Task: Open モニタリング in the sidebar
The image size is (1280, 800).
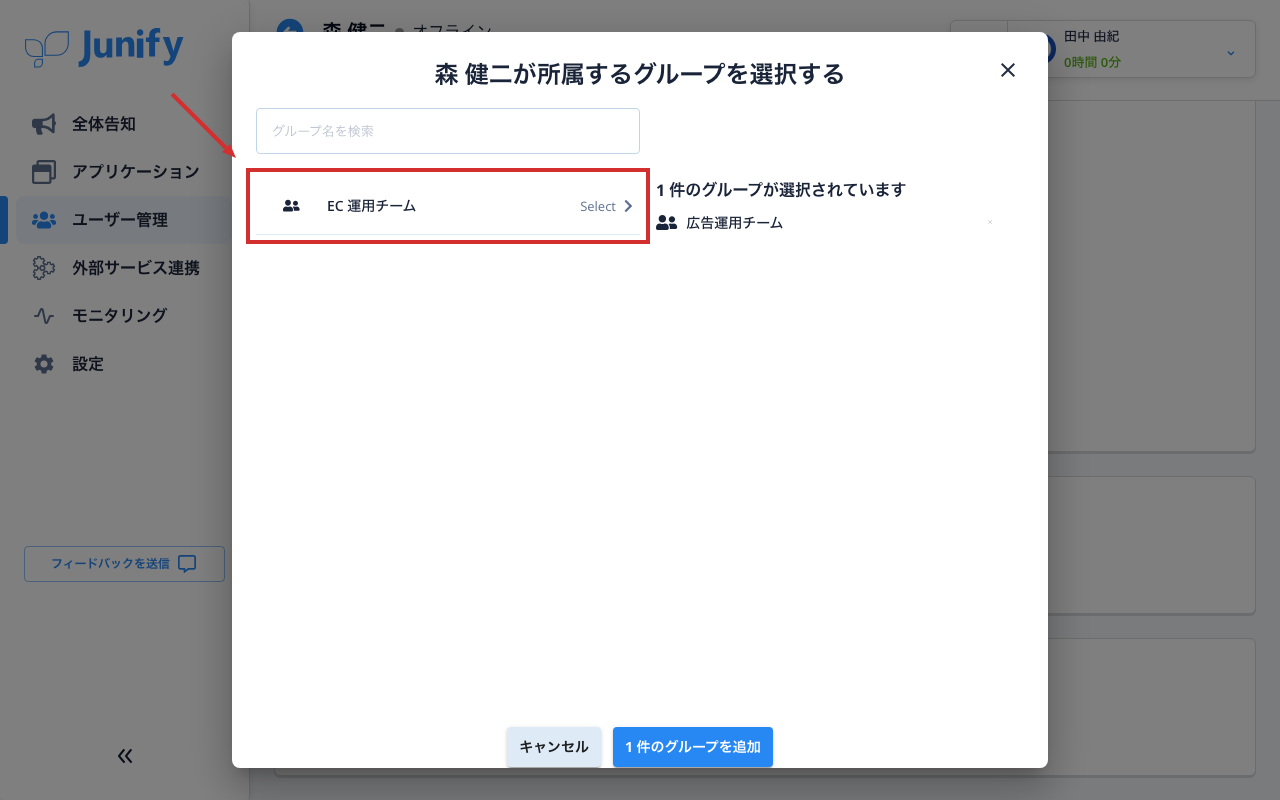Action: [x=120, y=315]
